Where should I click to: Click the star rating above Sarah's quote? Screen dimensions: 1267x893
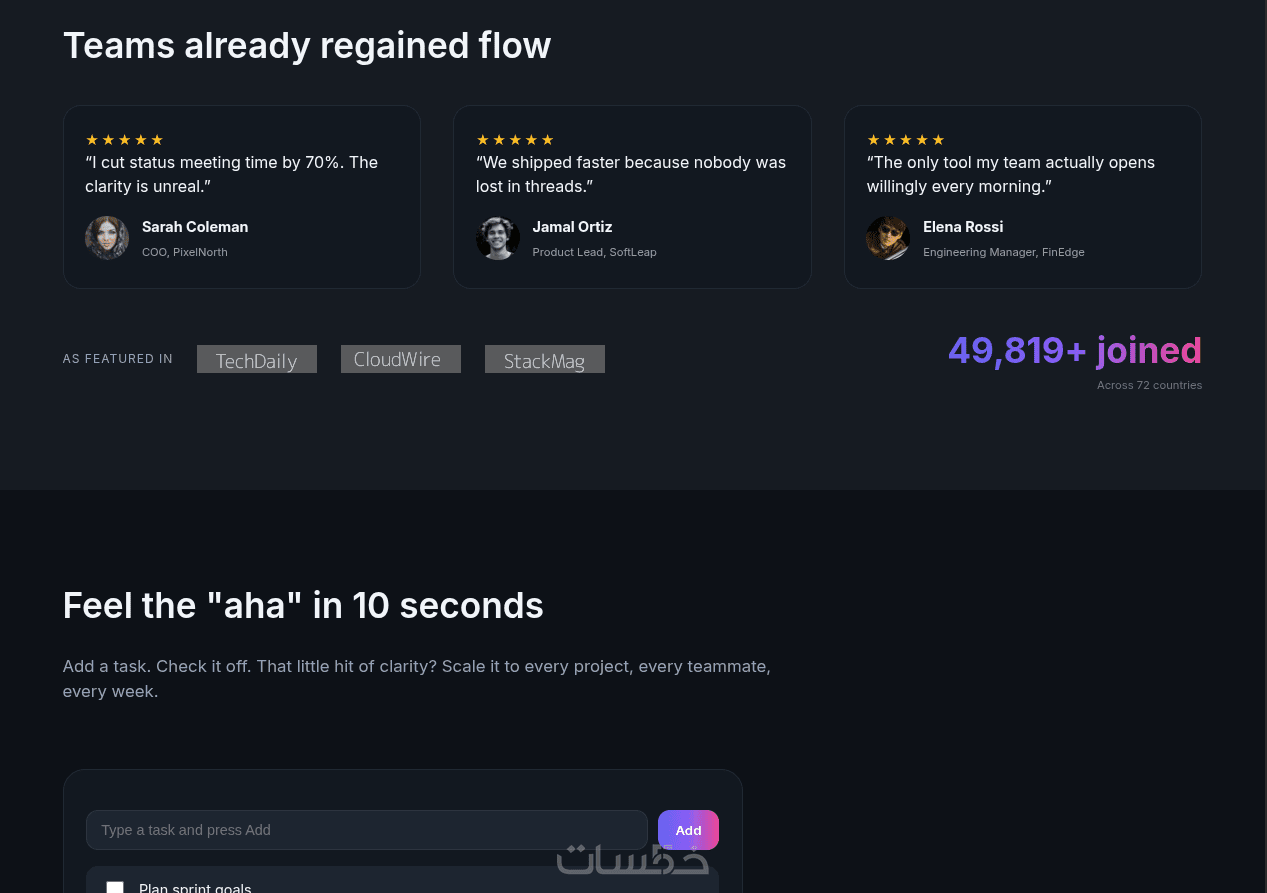tap(124, 140)
